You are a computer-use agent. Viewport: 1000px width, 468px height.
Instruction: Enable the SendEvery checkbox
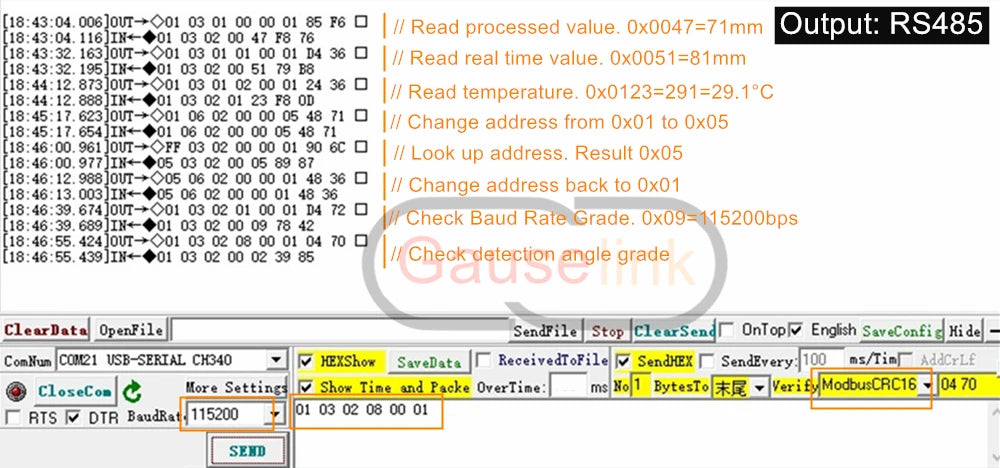pyautogui.click(x=706, y=361)
